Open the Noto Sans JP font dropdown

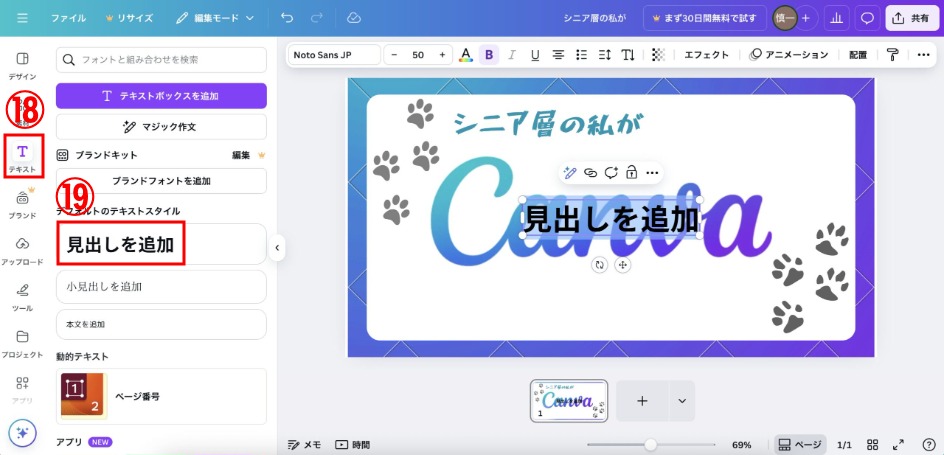334,55
